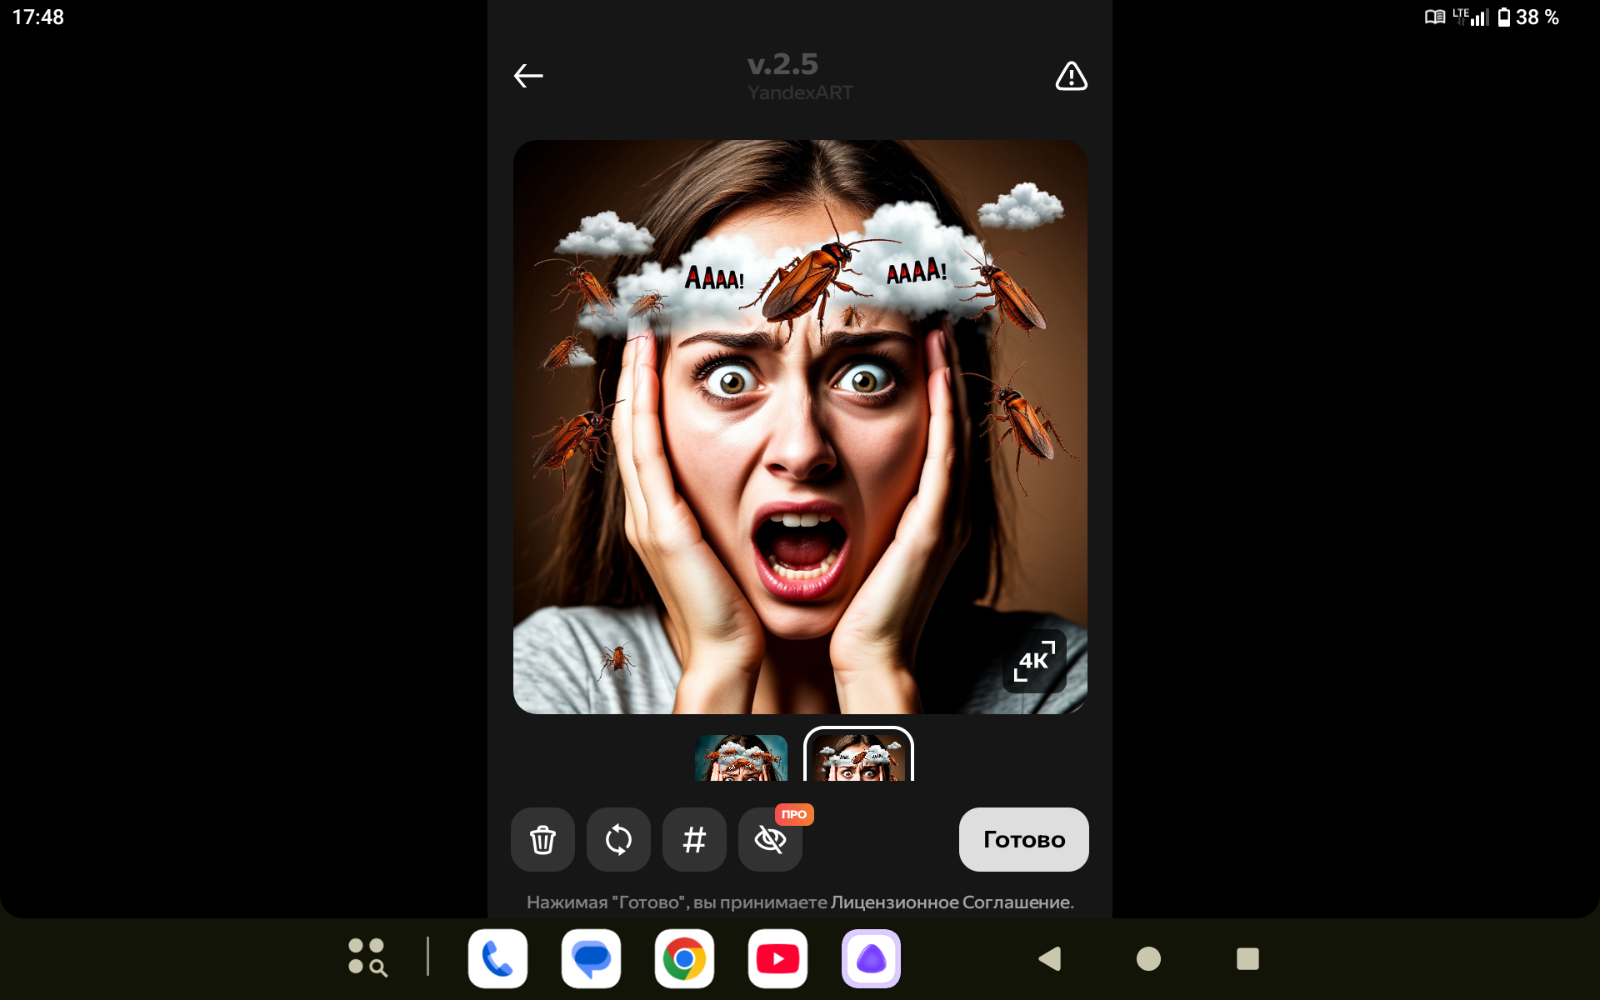This screenshot has height=1000, width=1600.
Task: Launch Chrome from the taskbar
Action: [x=684, y=959]
